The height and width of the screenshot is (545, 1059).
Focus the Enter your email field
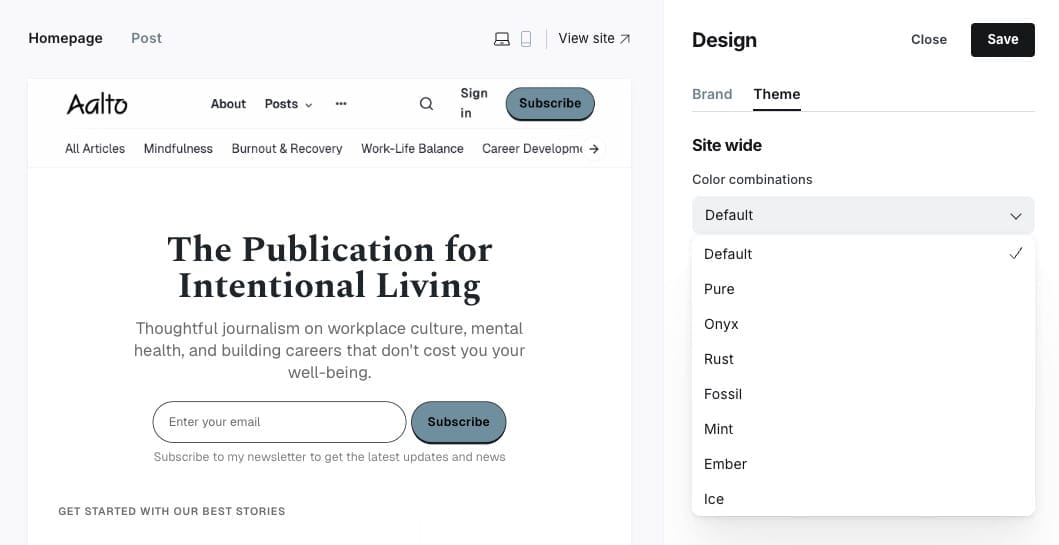279,422
